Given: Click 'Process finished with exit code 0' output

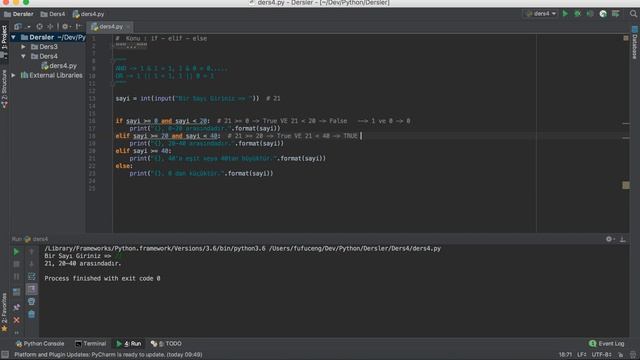Looking at the screenshot, I should (102, 278).
